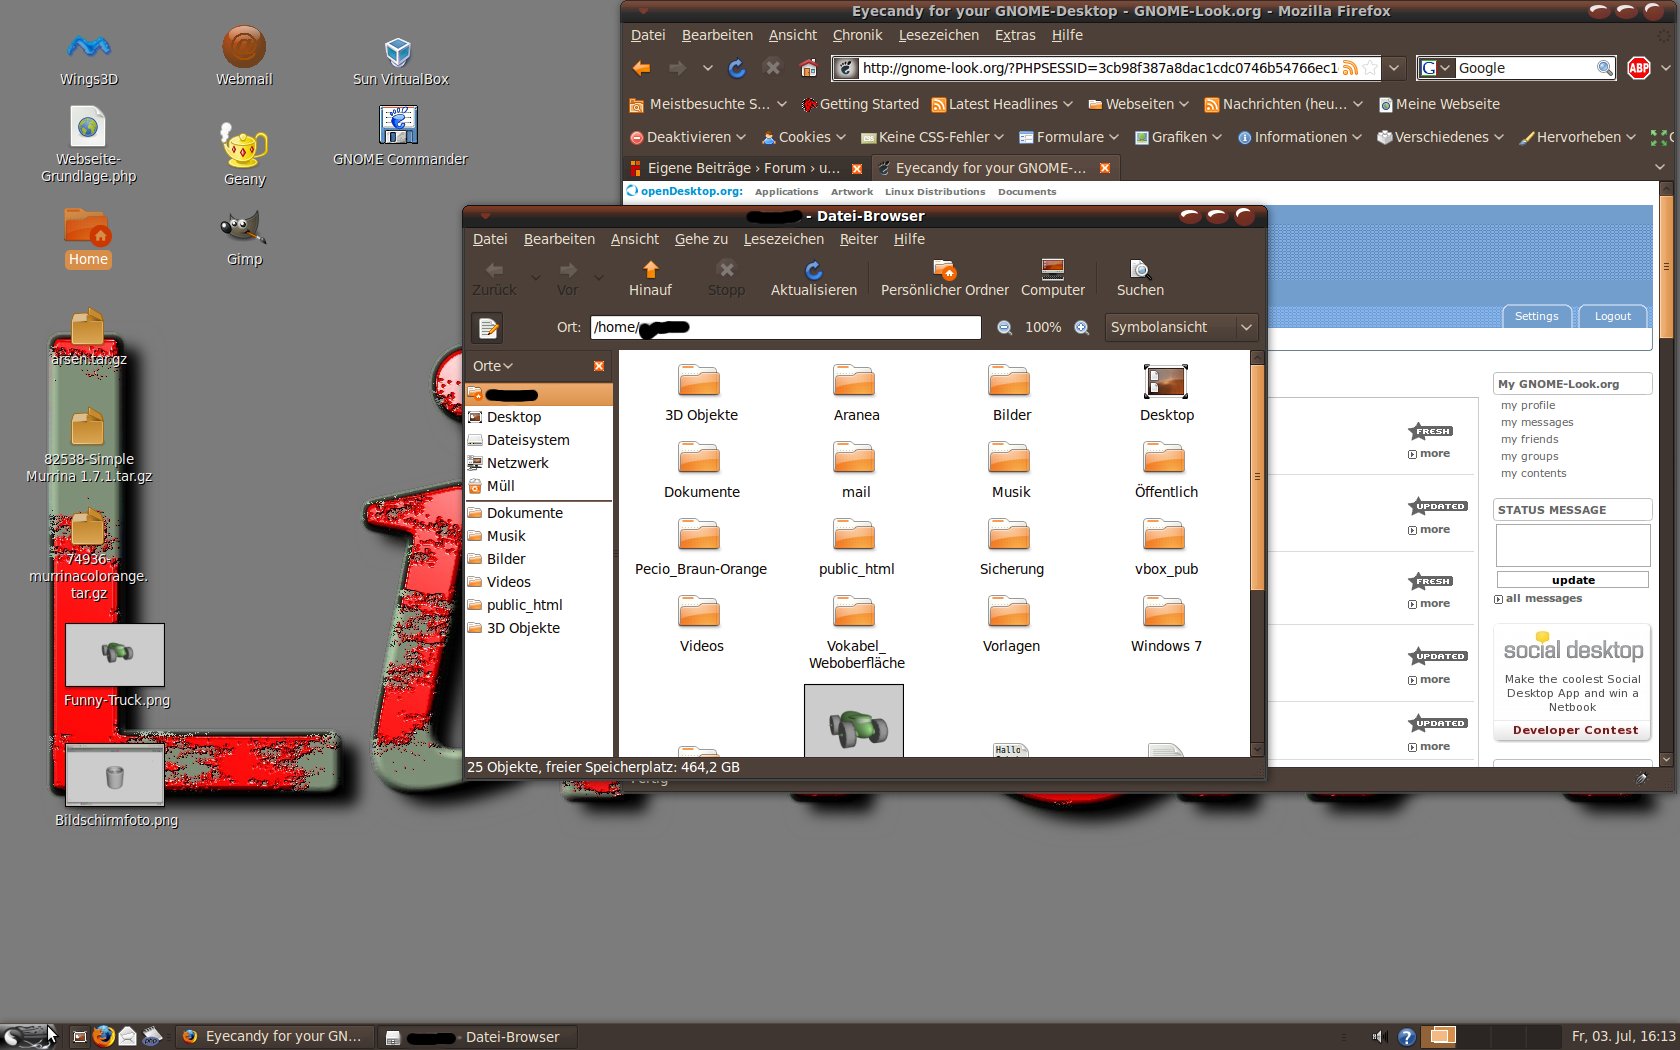Select Desktop folder in file view
The width and height of the screenshot is (1680, 1050).
[1166, 393]
